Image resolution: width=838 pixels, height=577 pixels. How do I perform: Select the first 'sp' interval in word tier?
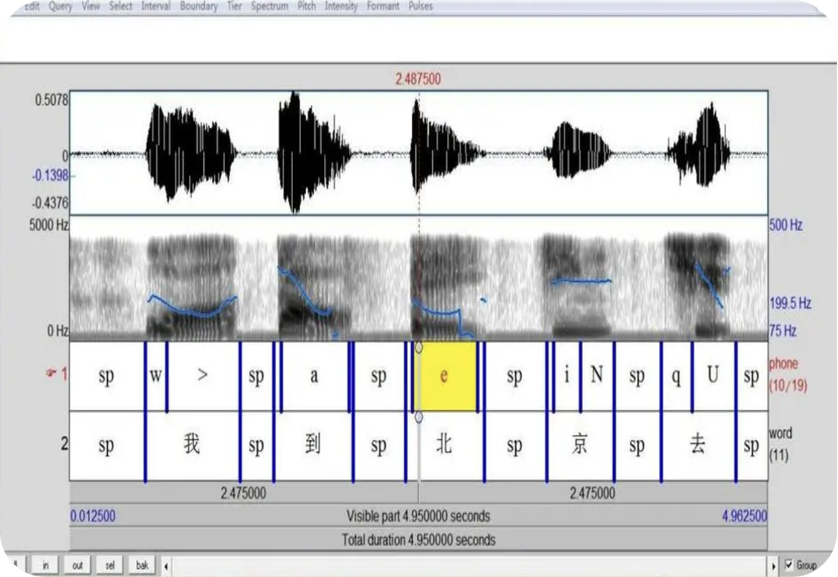106,445
